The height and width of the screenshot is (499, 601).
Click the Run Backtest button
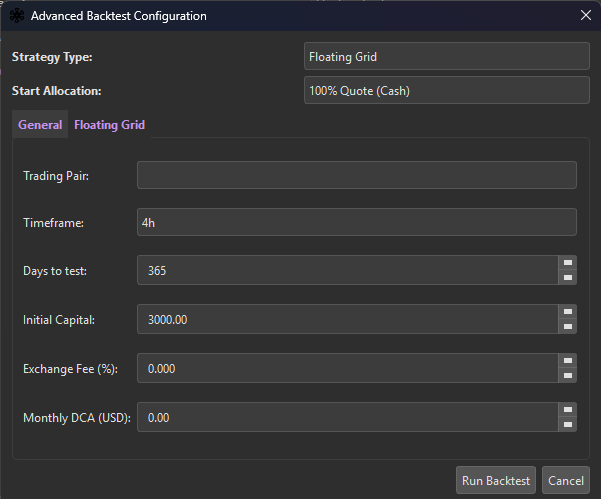point(496,480)
